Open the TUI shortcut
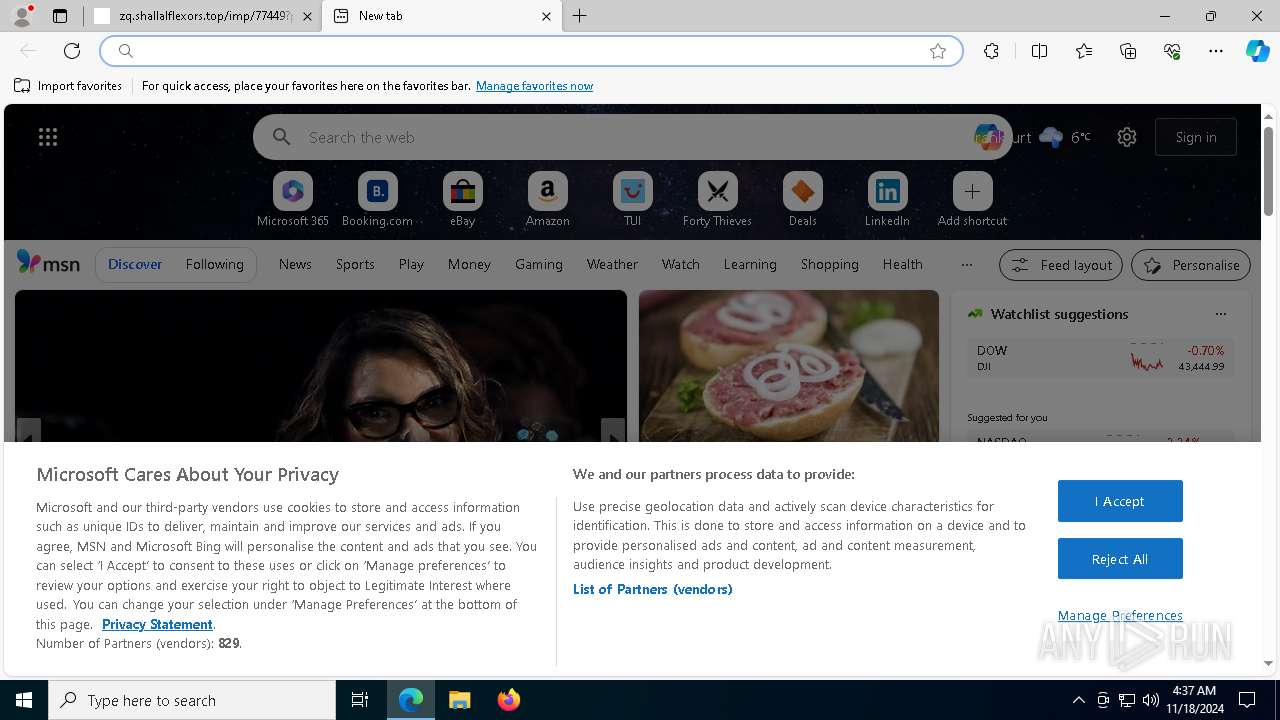Image resolution: width=1280 pixels, height=720 pixels. pos(632,200)
